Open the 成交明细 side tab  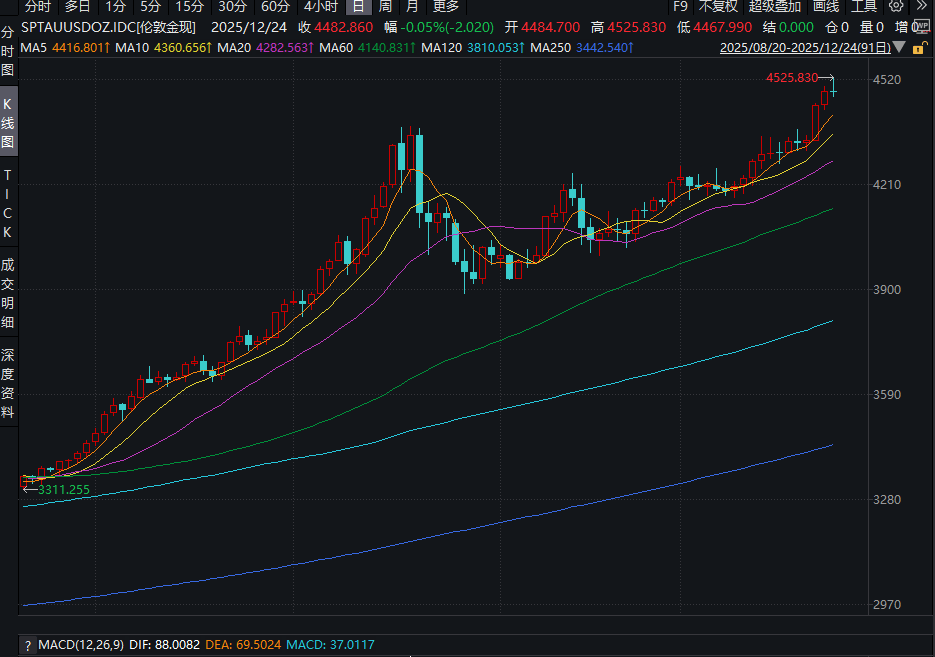click(x=8, y=294)
